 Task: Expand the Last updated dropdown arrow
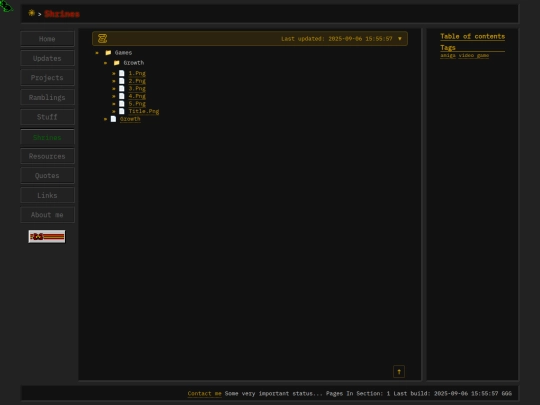(x=400, y=39)
